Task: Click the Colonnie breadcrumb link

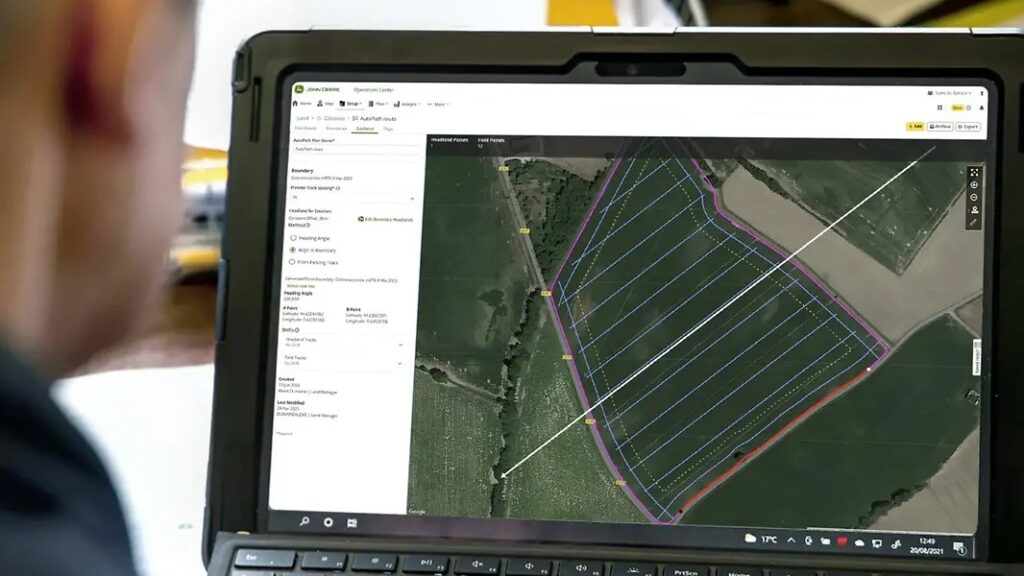Action: (x=334, y=118)
